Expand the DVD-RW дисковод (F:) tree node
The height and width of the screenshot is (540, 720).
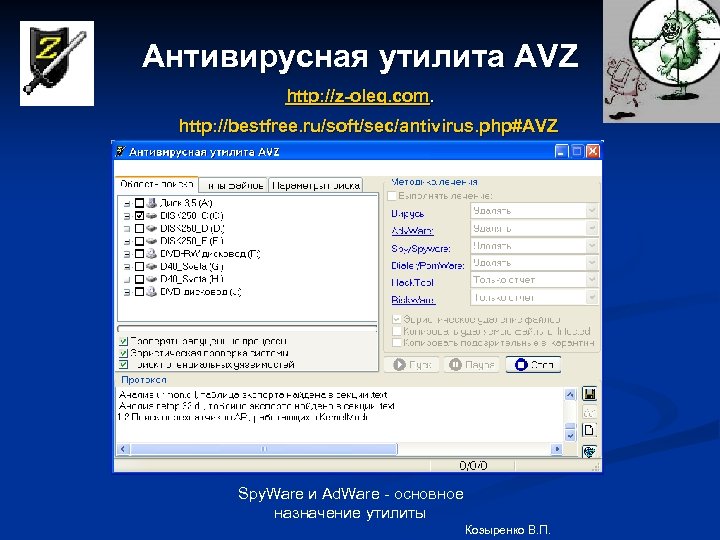[127, 254]
